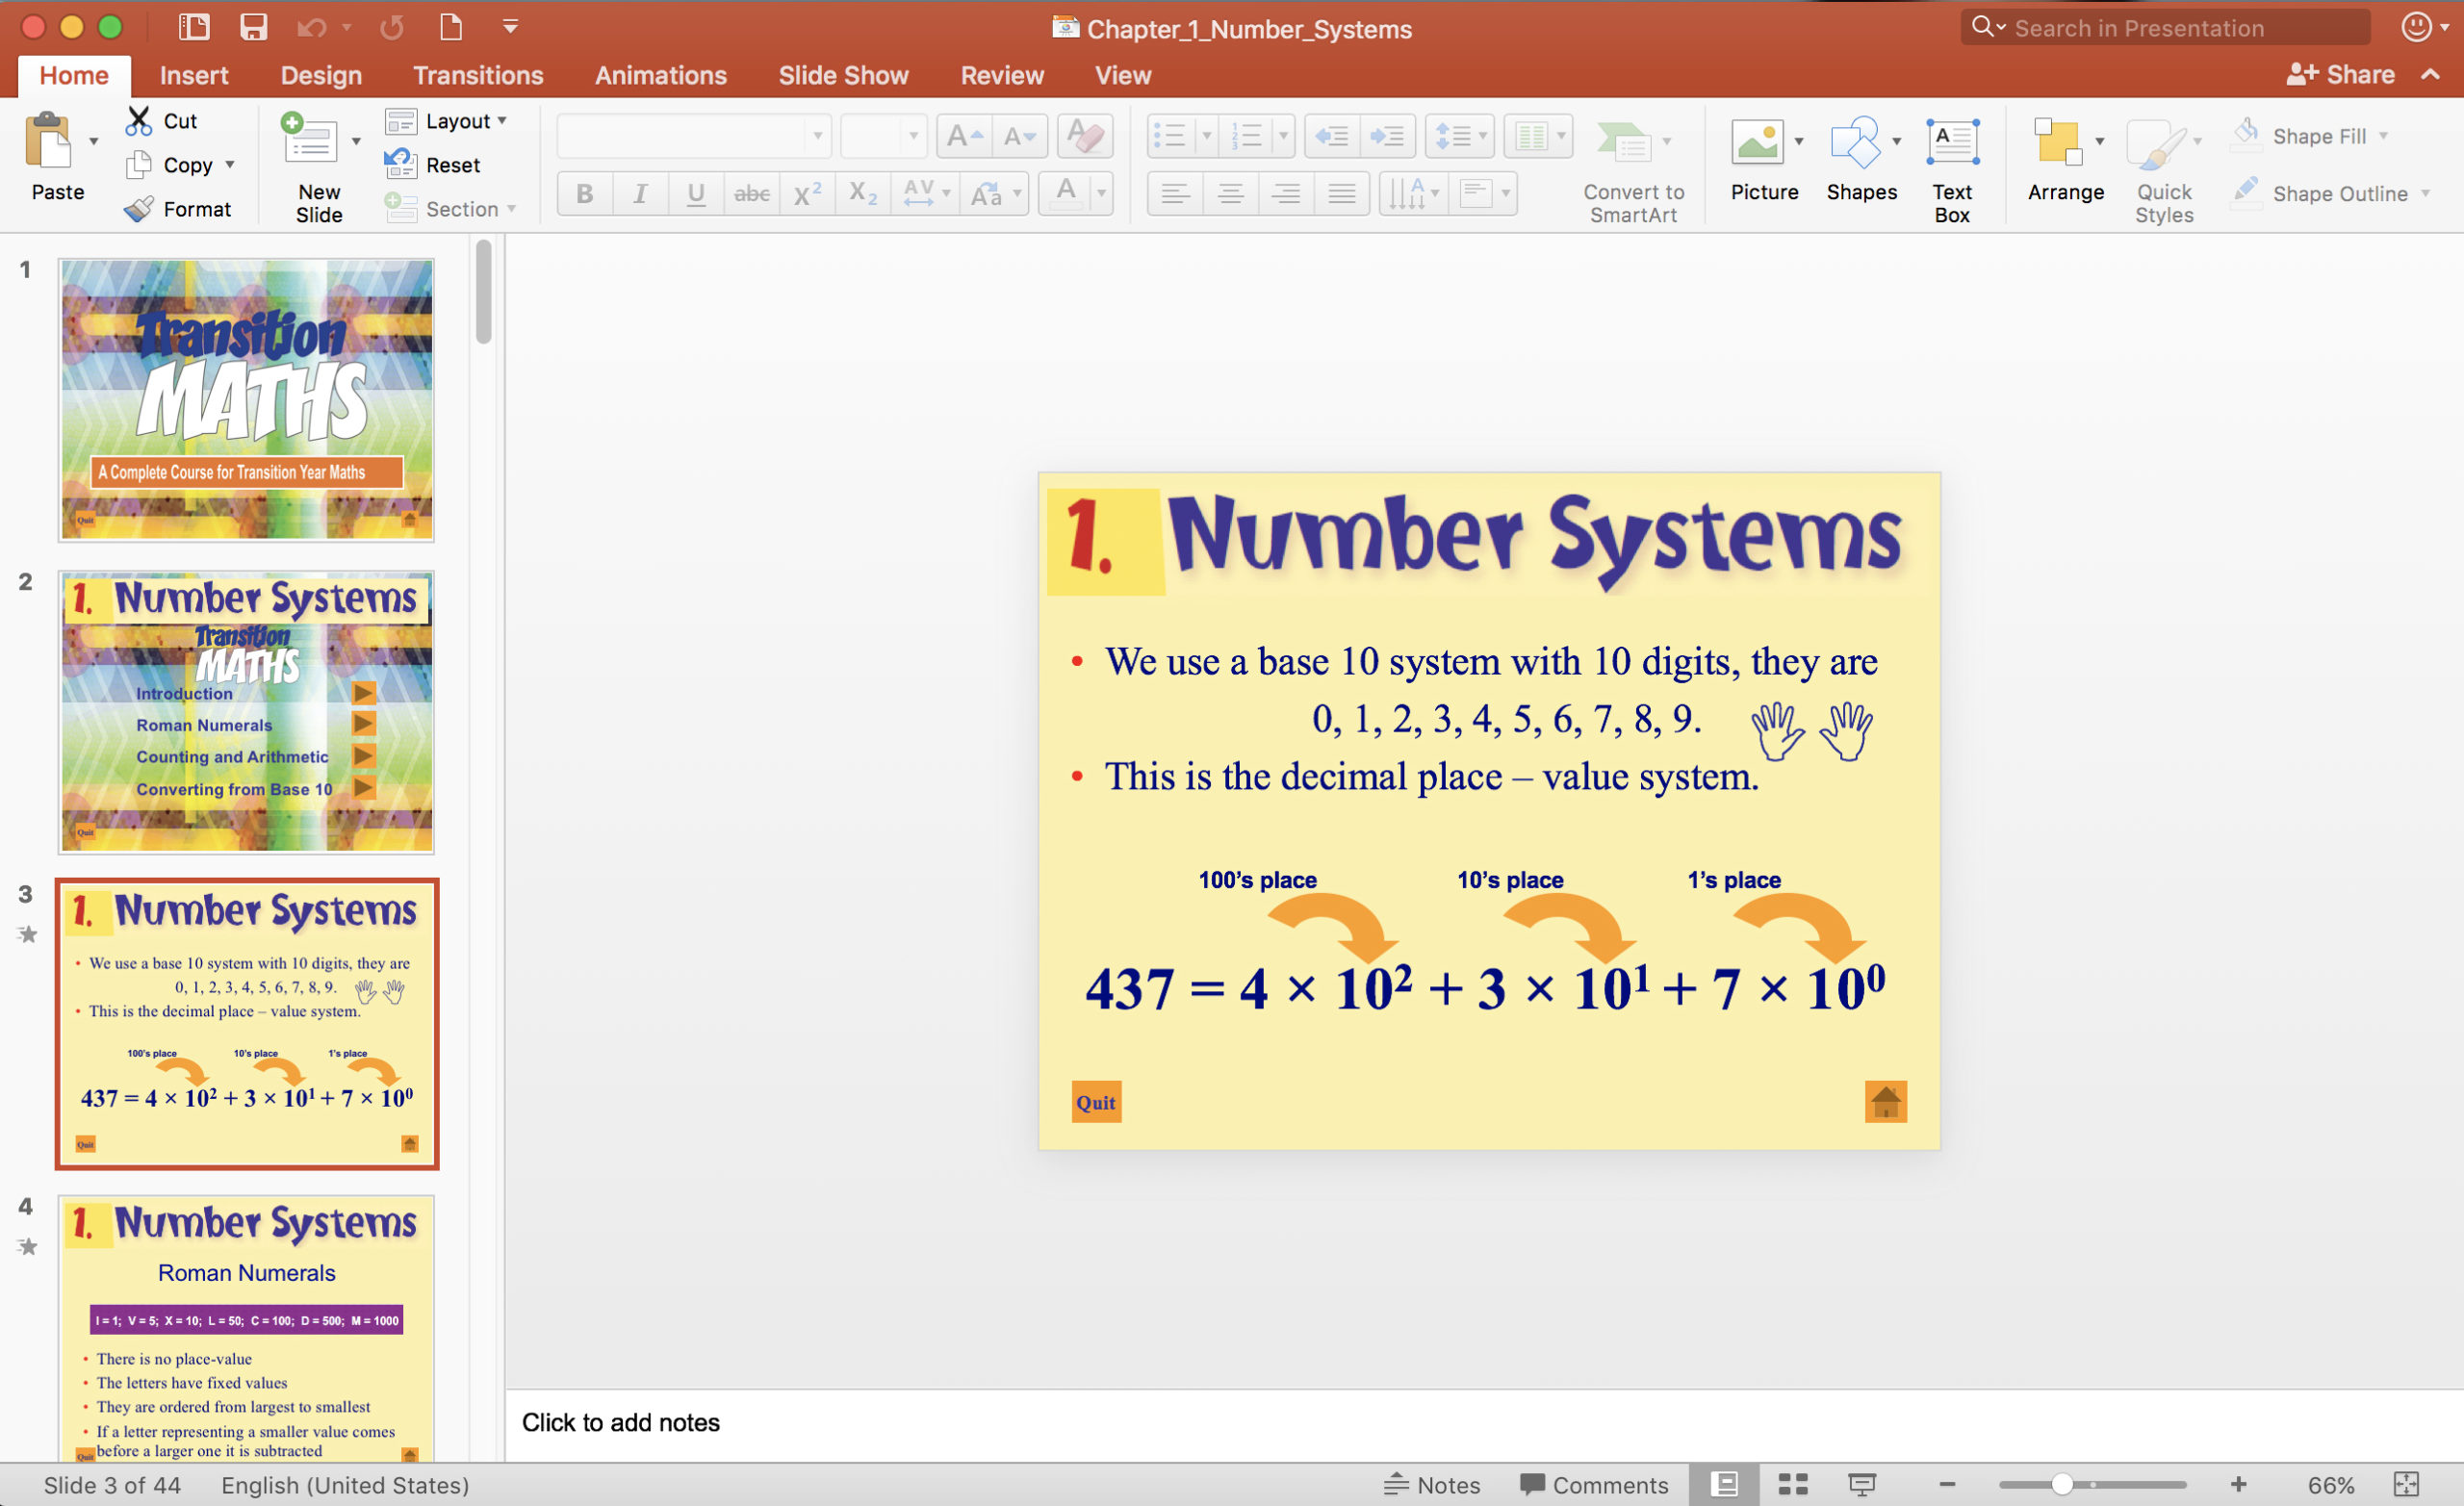Screen dimensions: 2464x1506
Task: Open the Animations tab
Action: (x=661, y=75)
